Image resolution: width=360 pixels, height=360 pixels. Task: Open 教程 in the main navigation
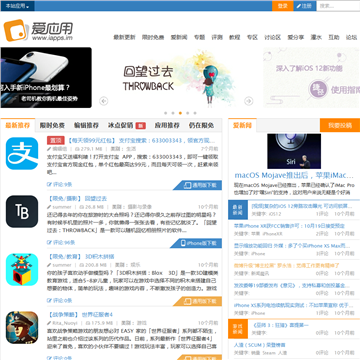235,37
